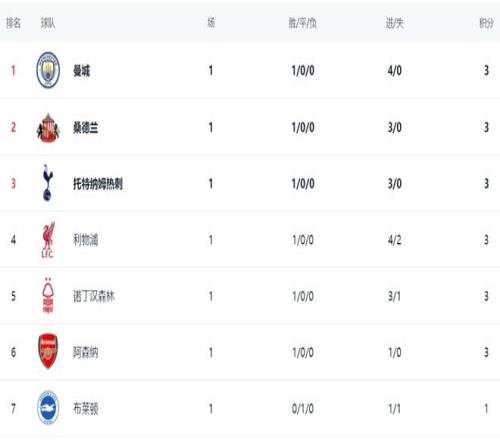
Task: Select the 托特纳姆热刺 team name
Action: coord(98,184)
